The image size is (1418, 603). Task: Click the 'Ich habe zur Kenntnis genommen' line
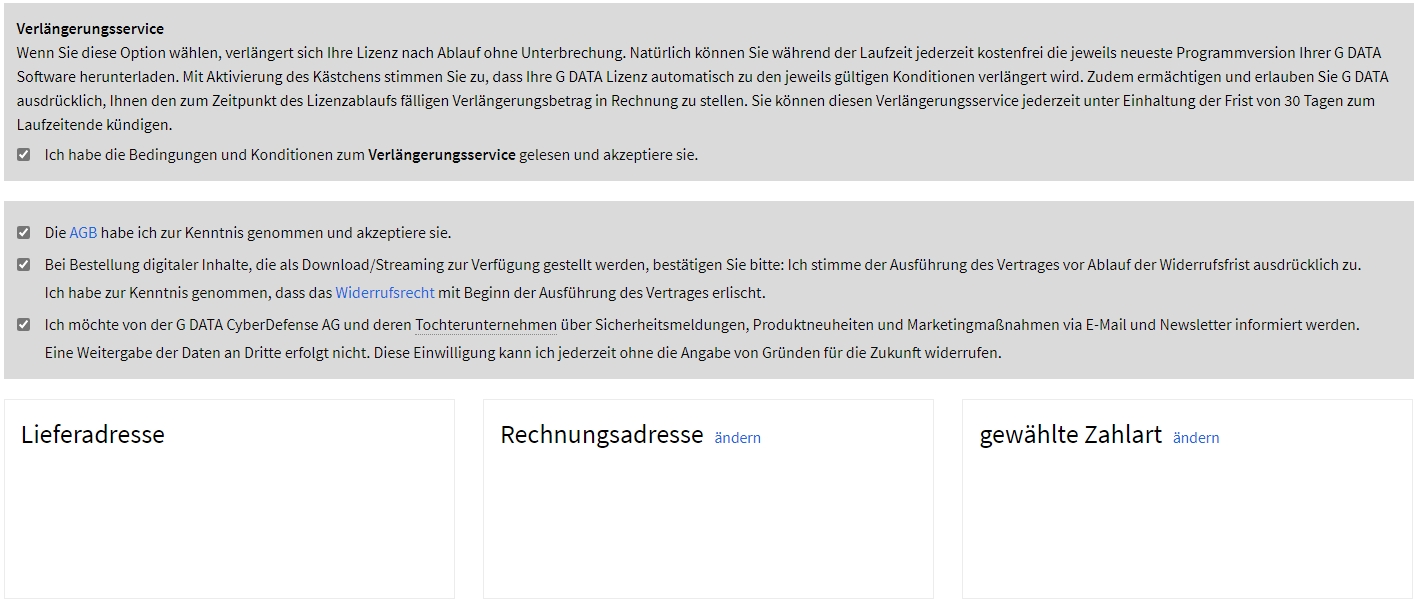405,293
